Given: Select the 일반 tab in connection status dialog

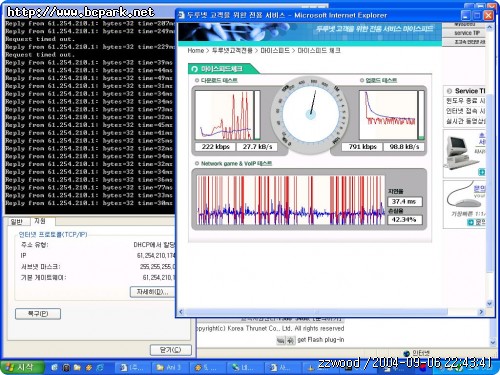Looking at the screenshot, I should click(17, 222).
